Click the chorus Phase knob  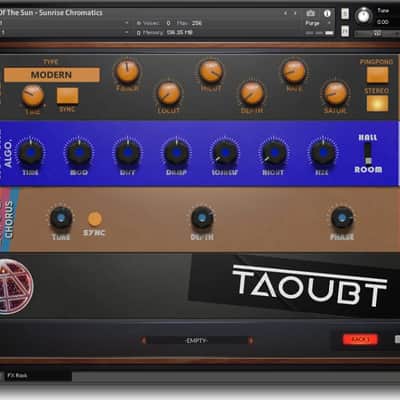(x=342, y=218)
